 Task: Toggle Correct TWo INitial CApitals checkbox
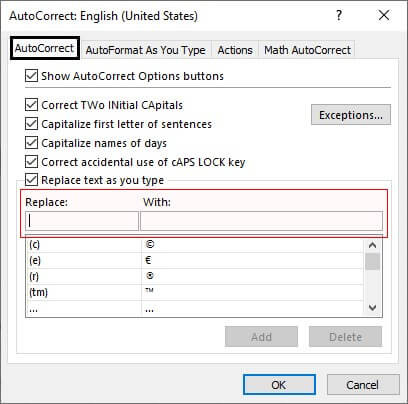point(31,105)
